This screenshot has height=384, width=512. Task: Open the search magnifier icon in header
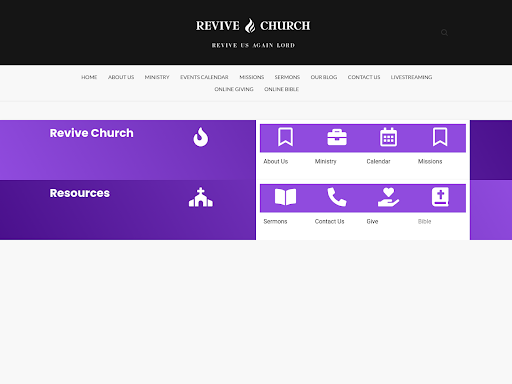point(444,32)
